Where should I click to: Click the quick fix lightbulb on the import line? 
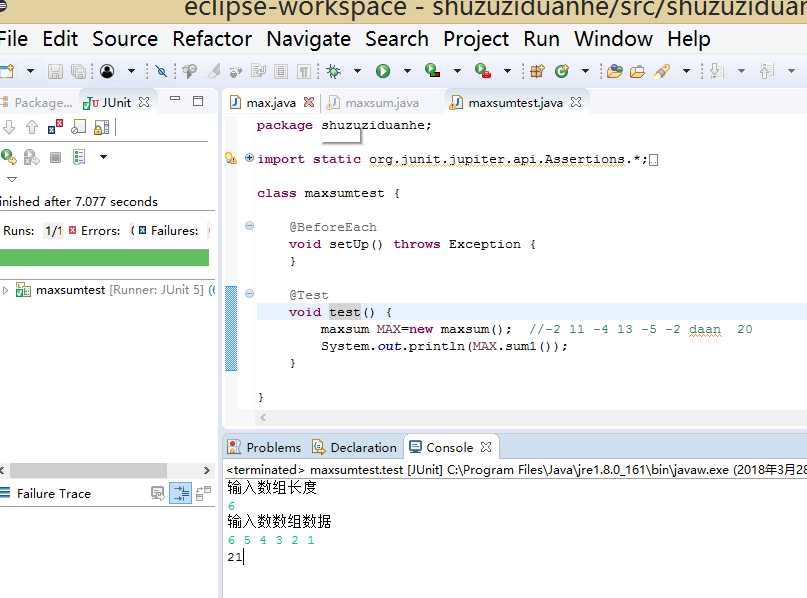click(x=231, y=159)
